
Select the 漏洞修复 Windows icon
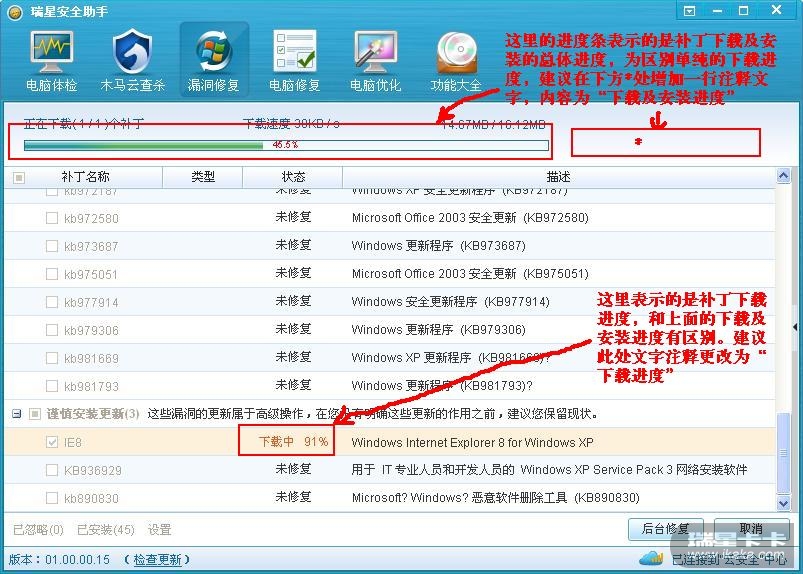[x=214, y=51]
